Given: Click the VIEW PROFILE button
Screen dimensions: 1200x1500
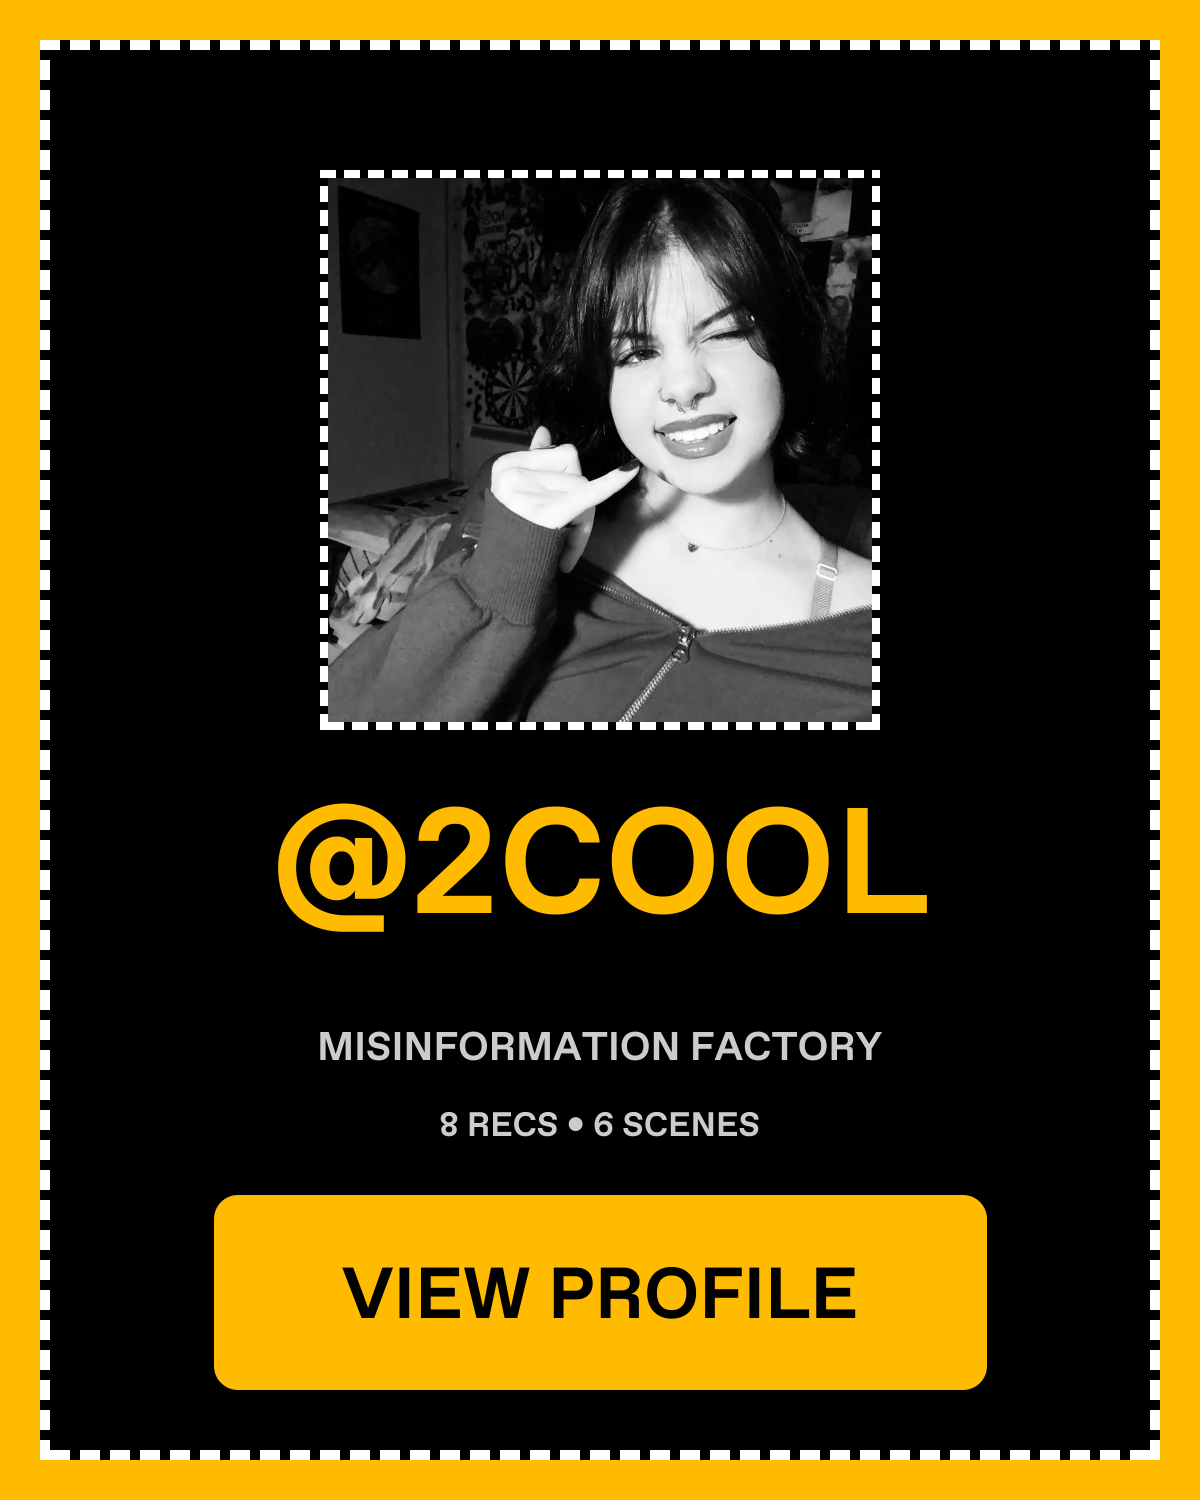Looking at the screenshot, I should click(600, 1292).
